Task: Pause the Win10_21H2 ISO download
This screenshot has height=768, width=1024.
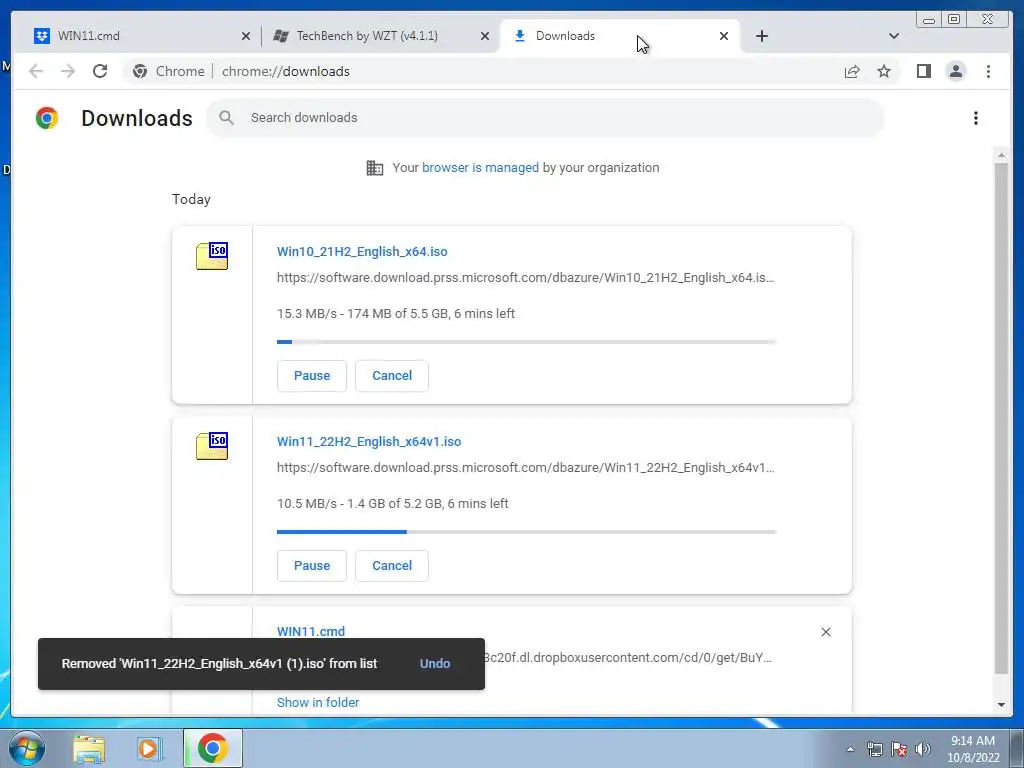Action: pyautogui.click(x=312, y=376)
